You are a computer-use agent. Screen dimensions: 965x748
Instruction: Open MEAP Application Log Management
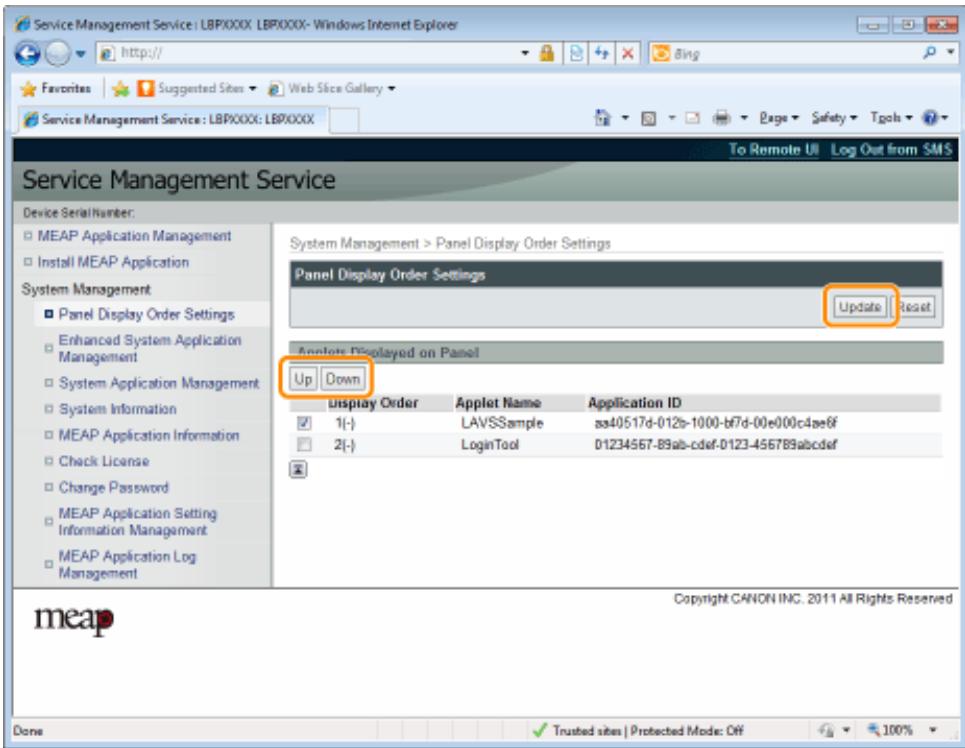coord(127,565)
